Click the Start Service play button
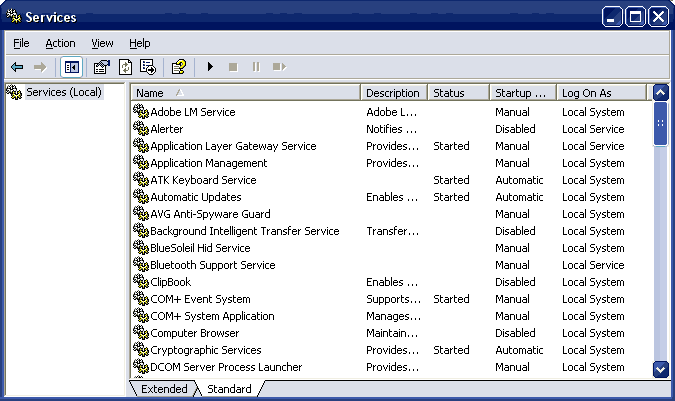 [210, 67]
